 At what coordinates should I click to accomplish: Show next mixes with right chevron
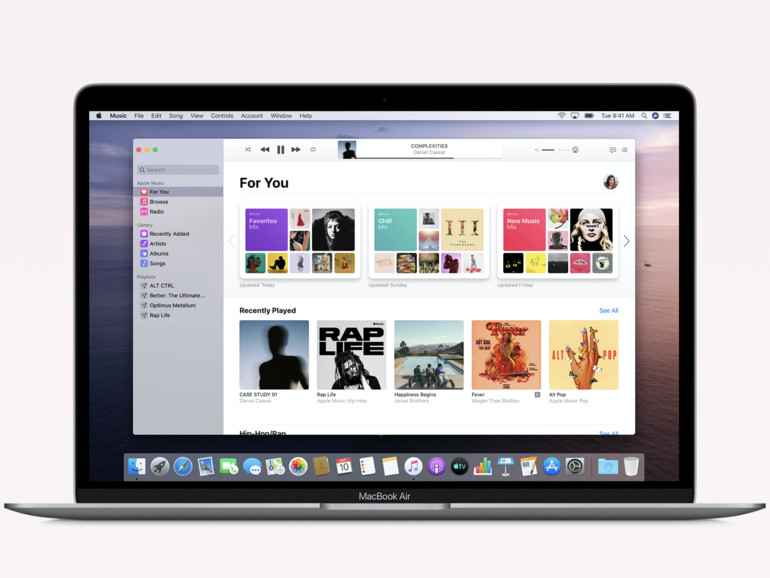[626, 241]
